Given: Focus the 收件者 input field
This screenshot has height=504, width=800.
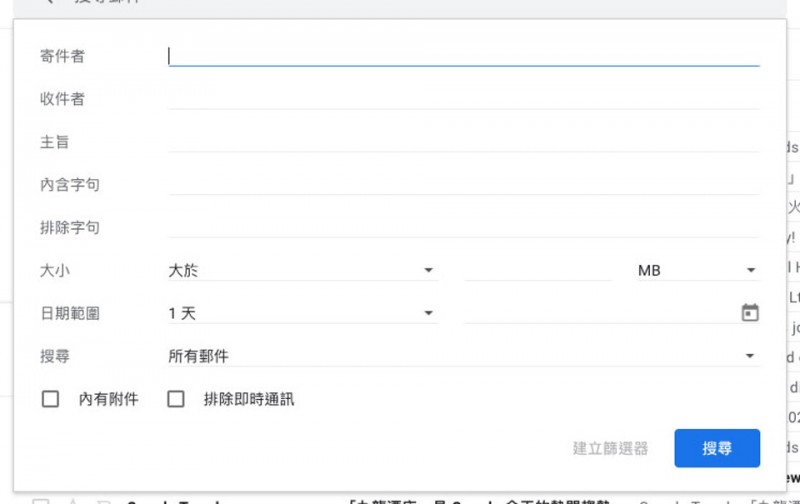Looking at the screenshot, I should click(x=464, y=99).
